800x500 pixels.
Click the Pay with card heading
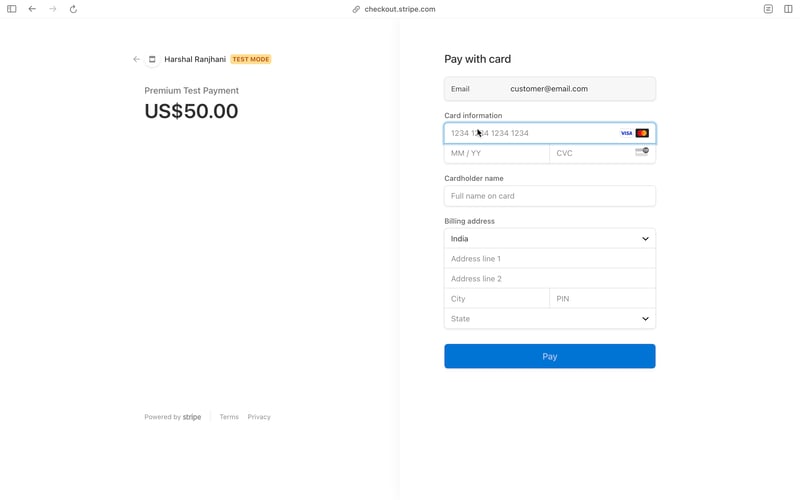coord(478,59)
